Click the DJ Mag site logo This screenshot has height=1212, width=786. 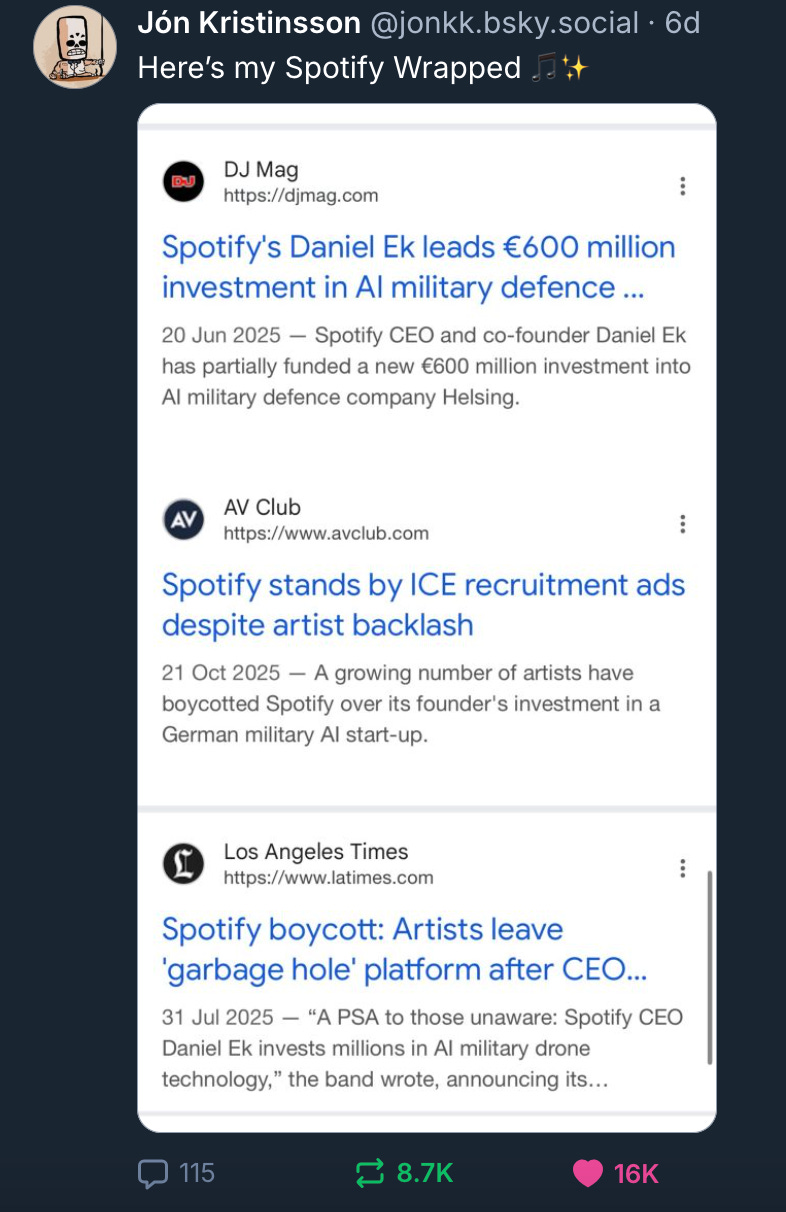[183, 182]
